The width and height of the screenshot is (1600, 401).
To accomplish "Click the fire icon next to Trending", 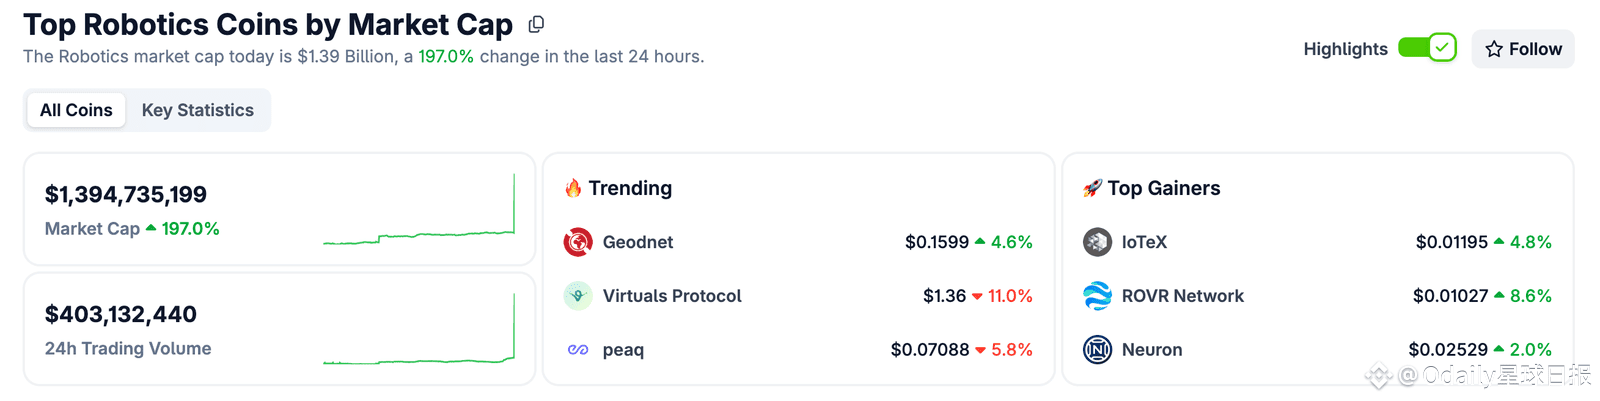I will (x=573, y=188).
